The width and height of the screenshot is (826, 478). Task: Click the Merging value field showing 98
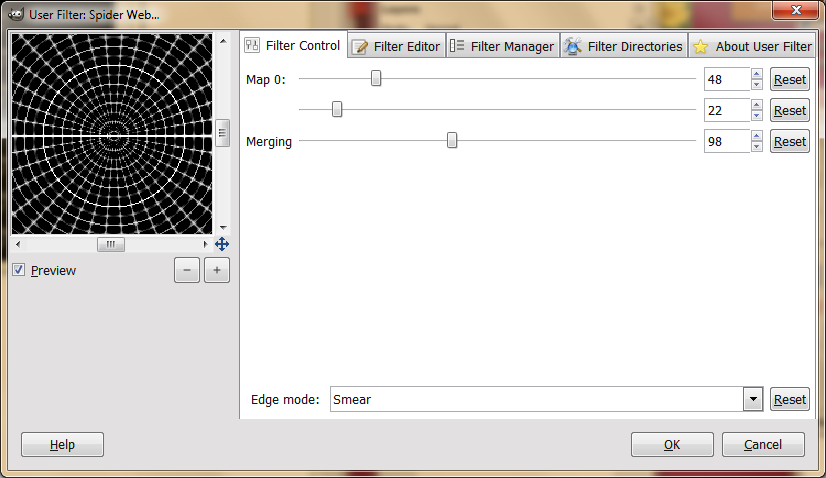727,141
